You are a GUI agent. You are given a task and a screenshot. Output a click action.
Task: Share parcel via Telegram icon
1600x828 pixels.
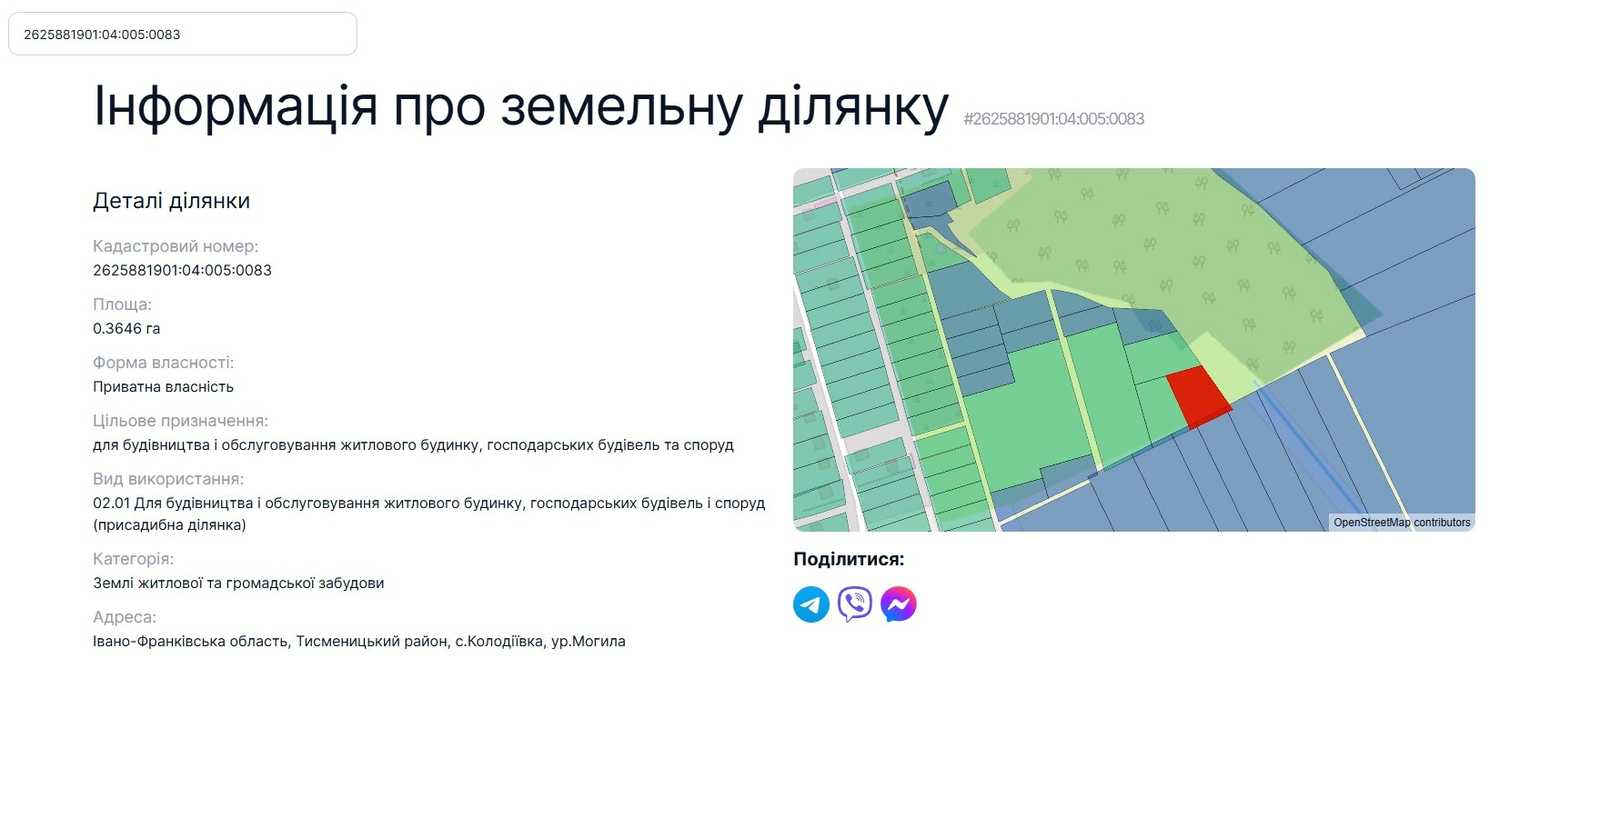coord(811,604)
